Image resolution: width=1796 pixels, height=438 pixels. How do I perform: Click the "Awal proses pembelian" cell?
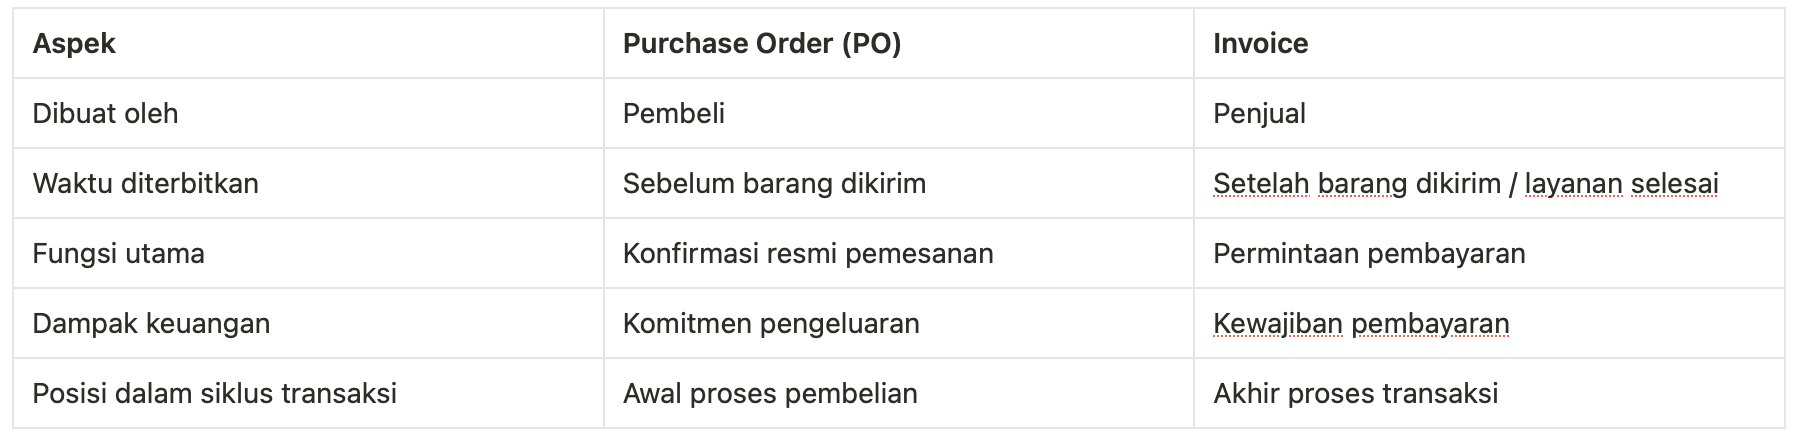pos(769,394)
